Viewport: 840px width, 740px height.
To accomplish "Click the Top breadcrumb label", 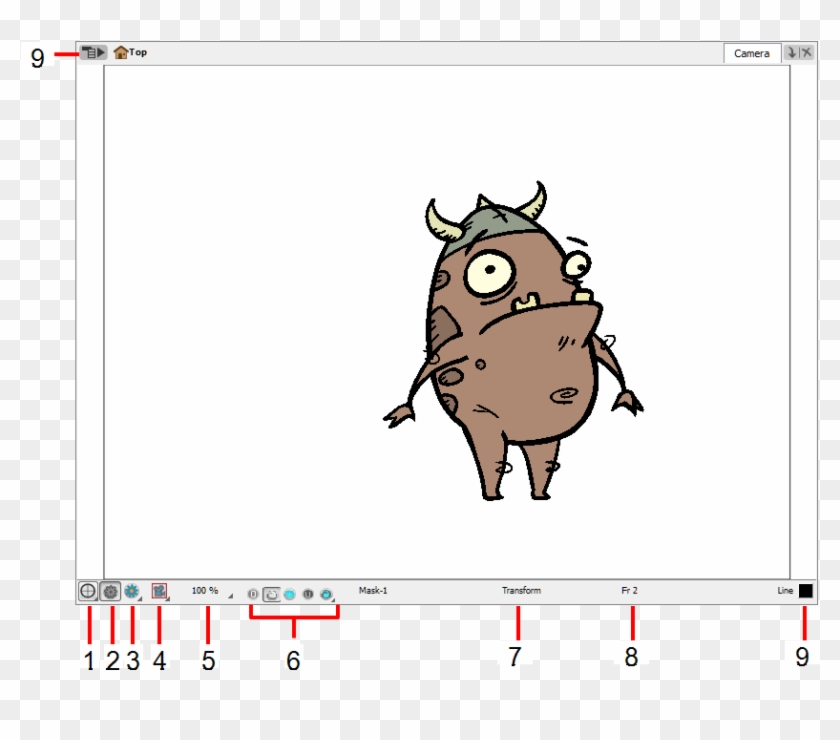I will 138,52.
